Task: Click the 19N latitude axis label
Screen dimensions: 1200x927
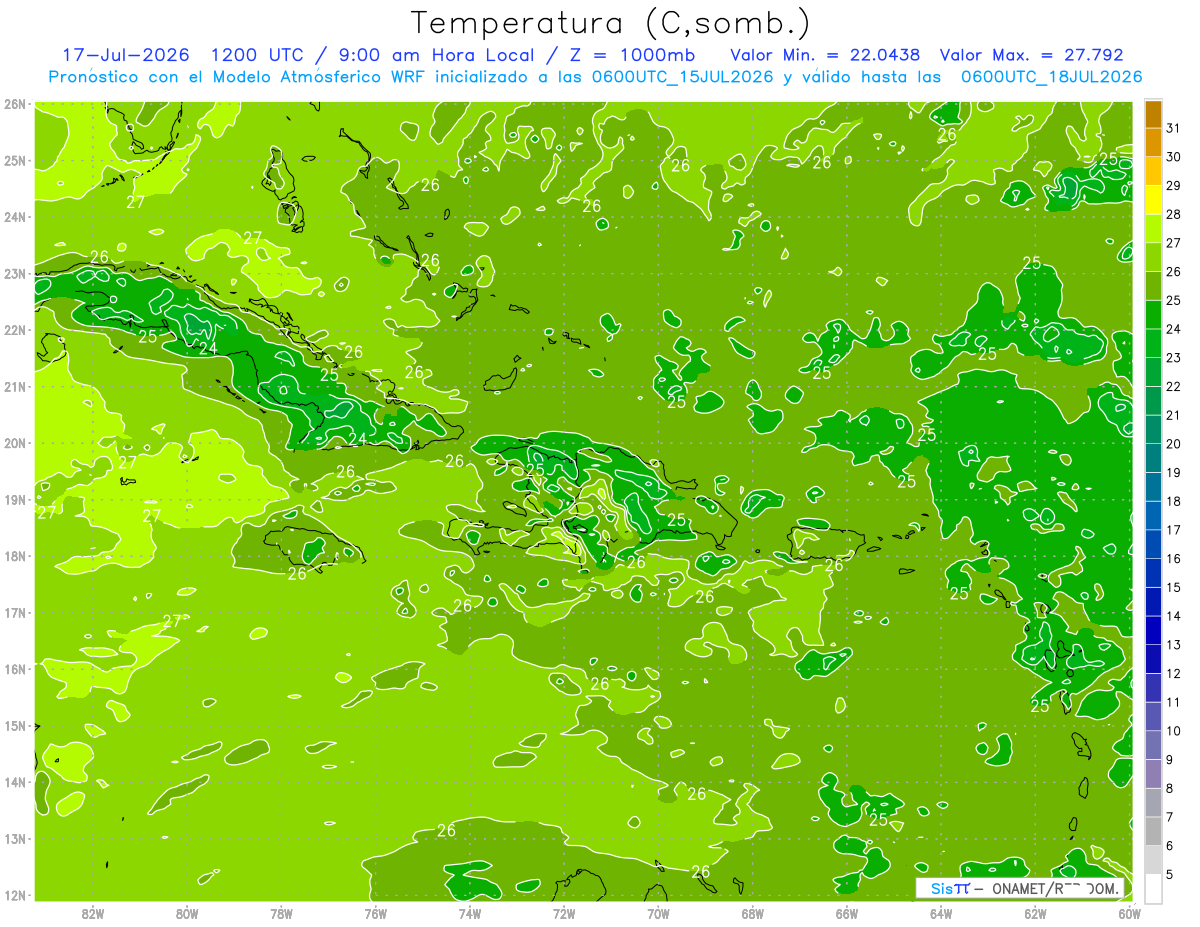Action: pyautogui.click(x=15, y=499)
